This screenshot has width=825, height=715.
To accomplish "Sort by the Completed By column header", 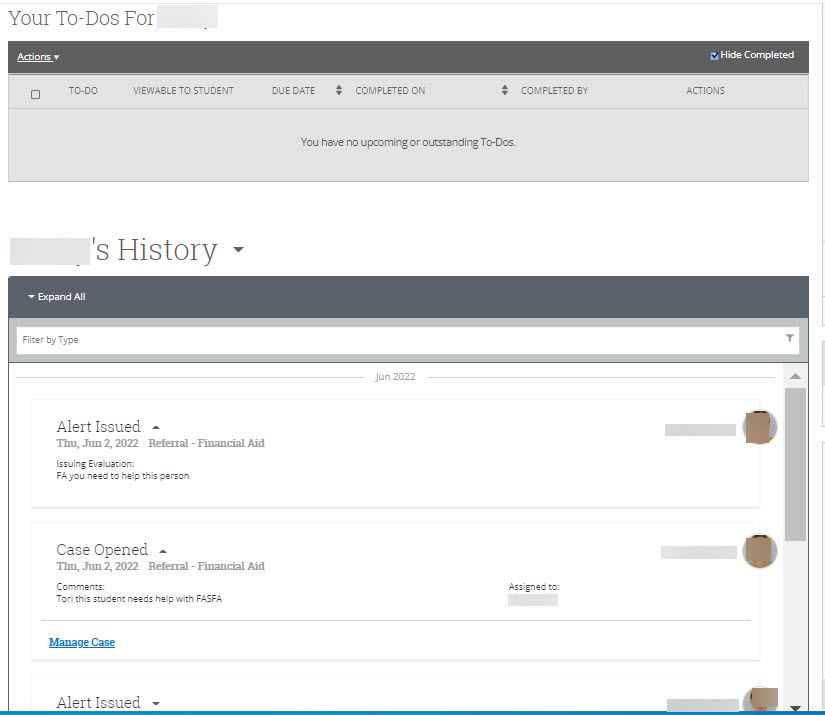I will click(x=554, y=91).
